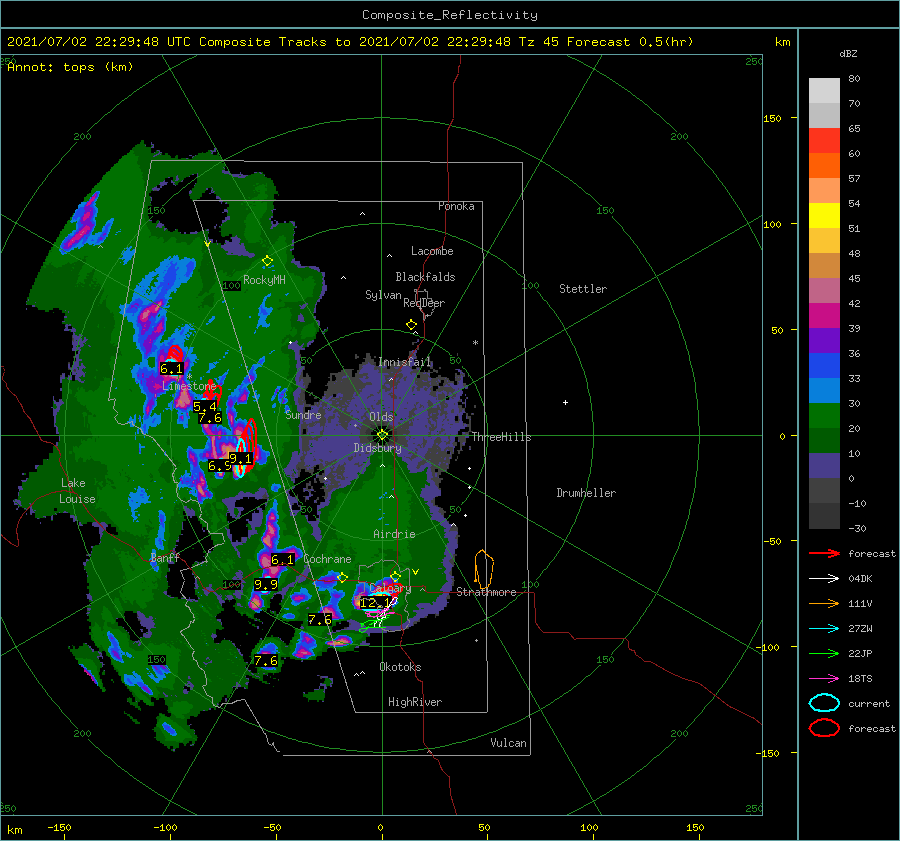Click the 6.5 storm top label
Screen dimensions: 900x841
[x=220, y=466]
